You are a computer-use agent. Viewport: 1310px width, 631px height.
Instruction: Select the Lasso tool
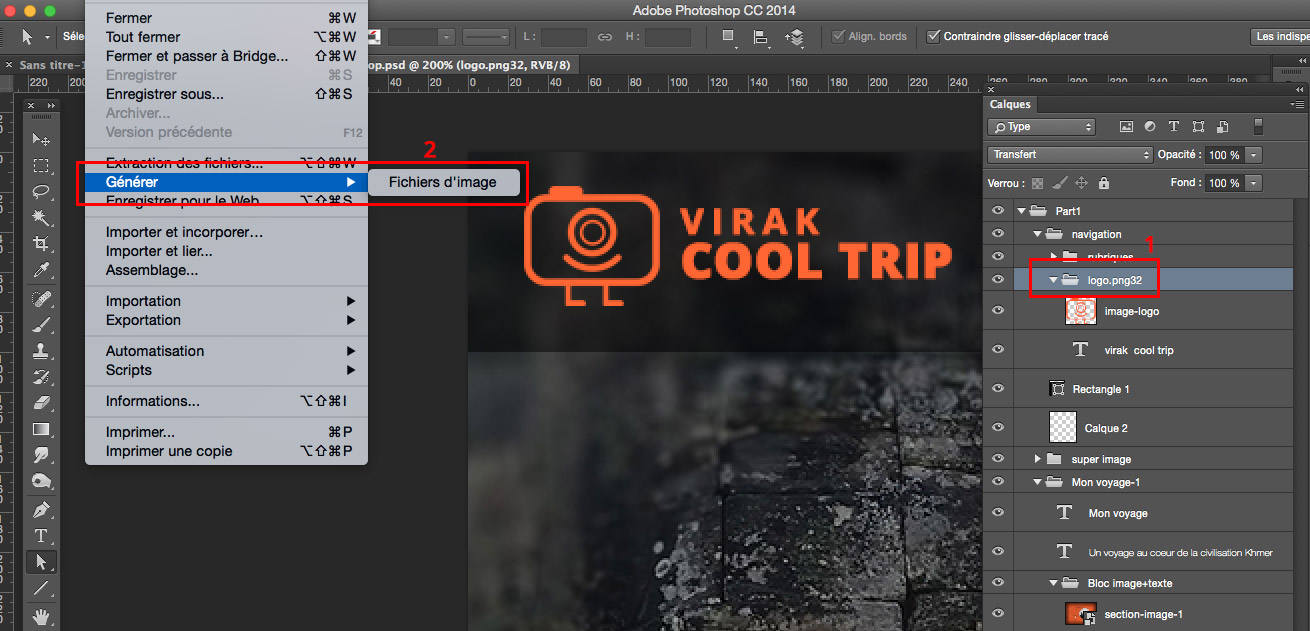click(41, 191)
